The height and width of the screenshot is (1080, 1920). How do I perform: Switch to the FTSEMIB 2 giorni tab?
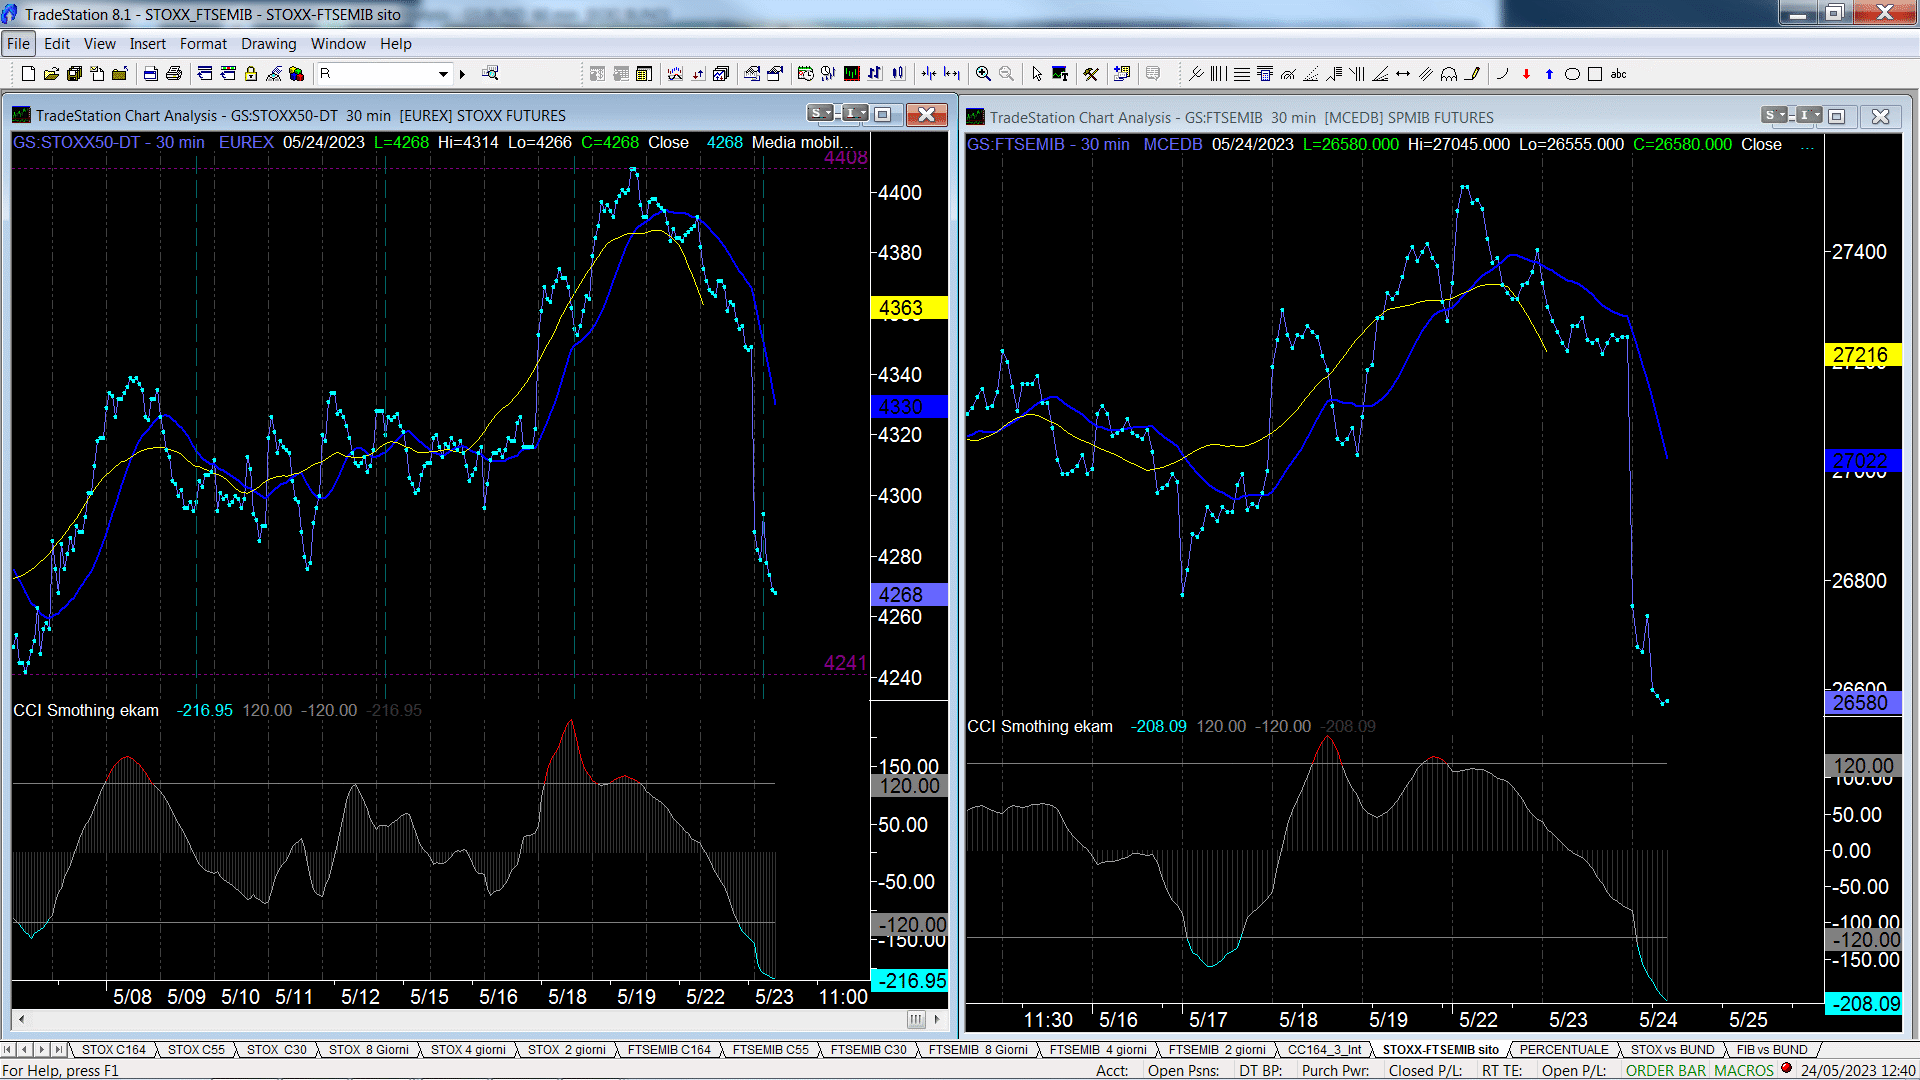(1217, 1050)
